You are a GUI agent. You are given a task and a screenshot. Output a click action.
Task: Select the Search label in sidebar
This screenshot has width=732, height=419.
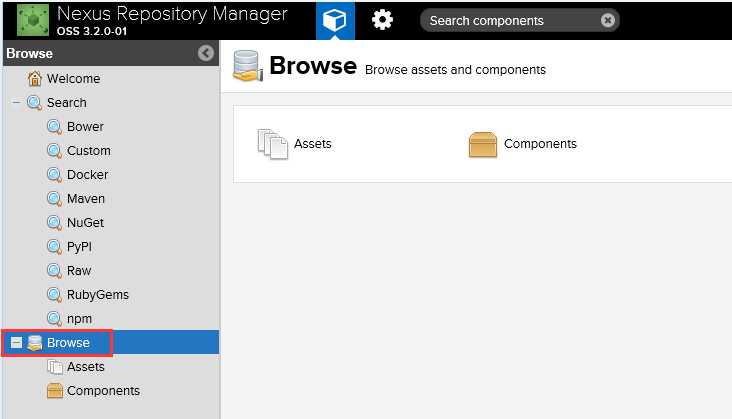67,103
